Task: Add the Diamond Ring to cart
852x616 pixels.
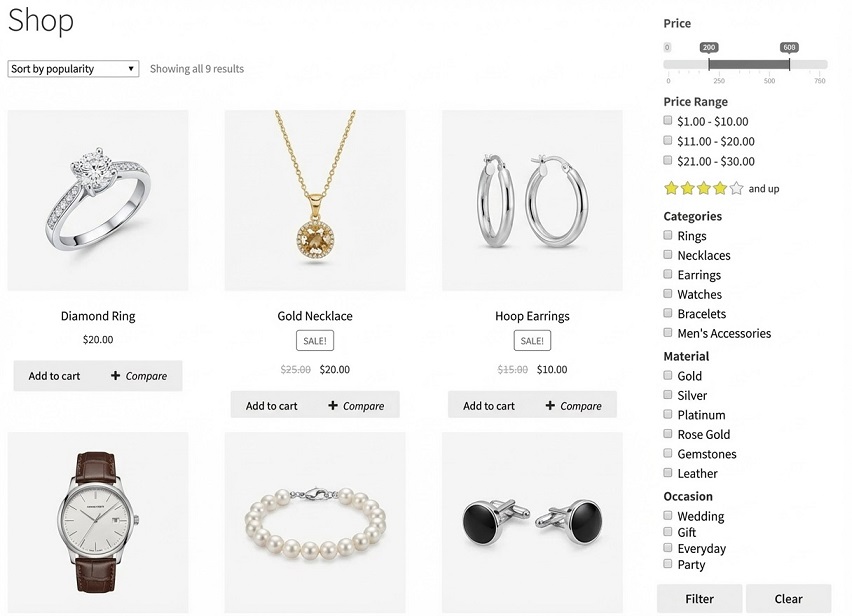Action: pos(53,376)
